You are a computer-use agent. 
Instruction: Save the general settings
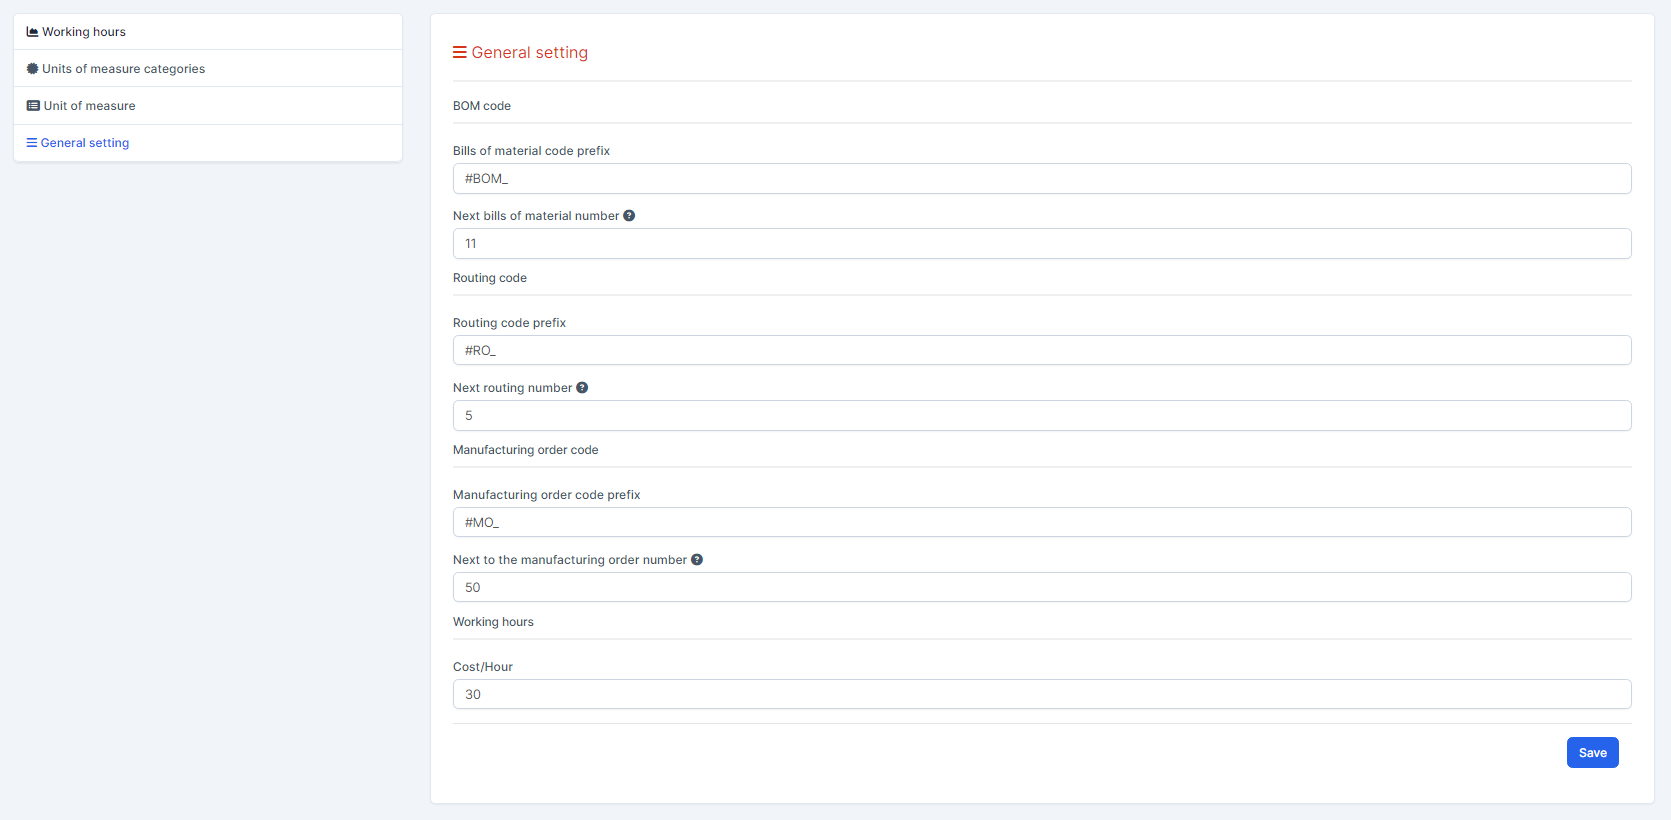click(1592, 753)
